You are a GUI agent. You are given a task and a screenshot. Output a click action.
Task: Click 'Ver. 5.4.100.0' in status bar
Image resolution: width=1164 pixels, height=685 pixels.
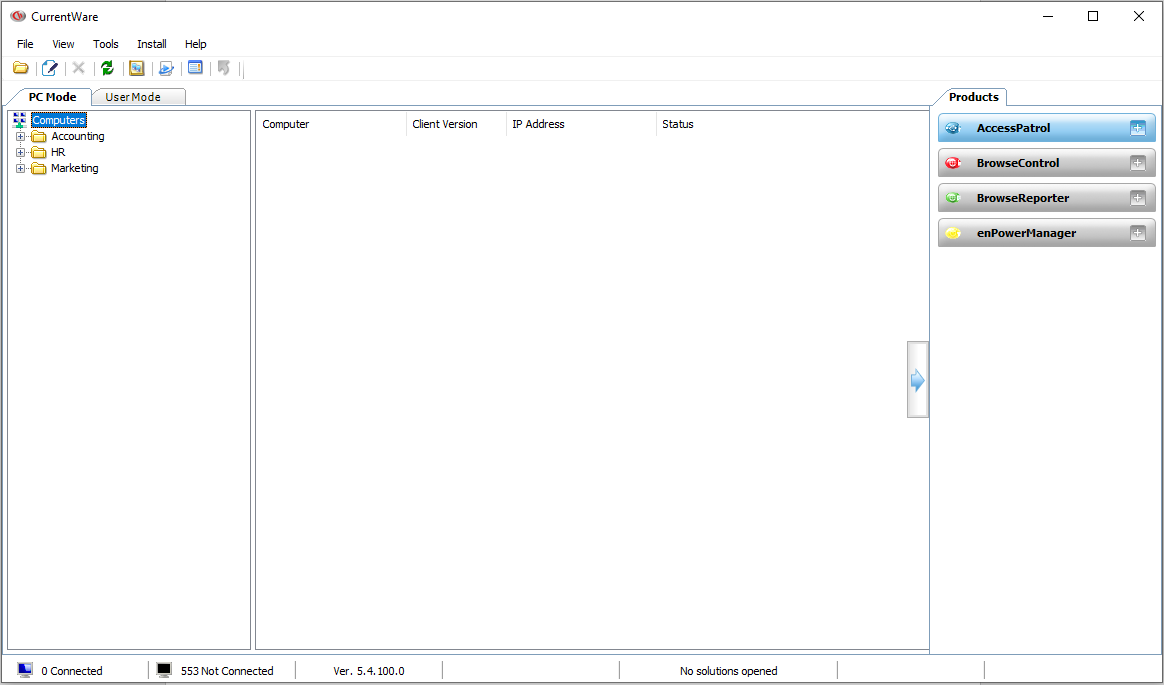pyautogui.click(x=369, y=671)
